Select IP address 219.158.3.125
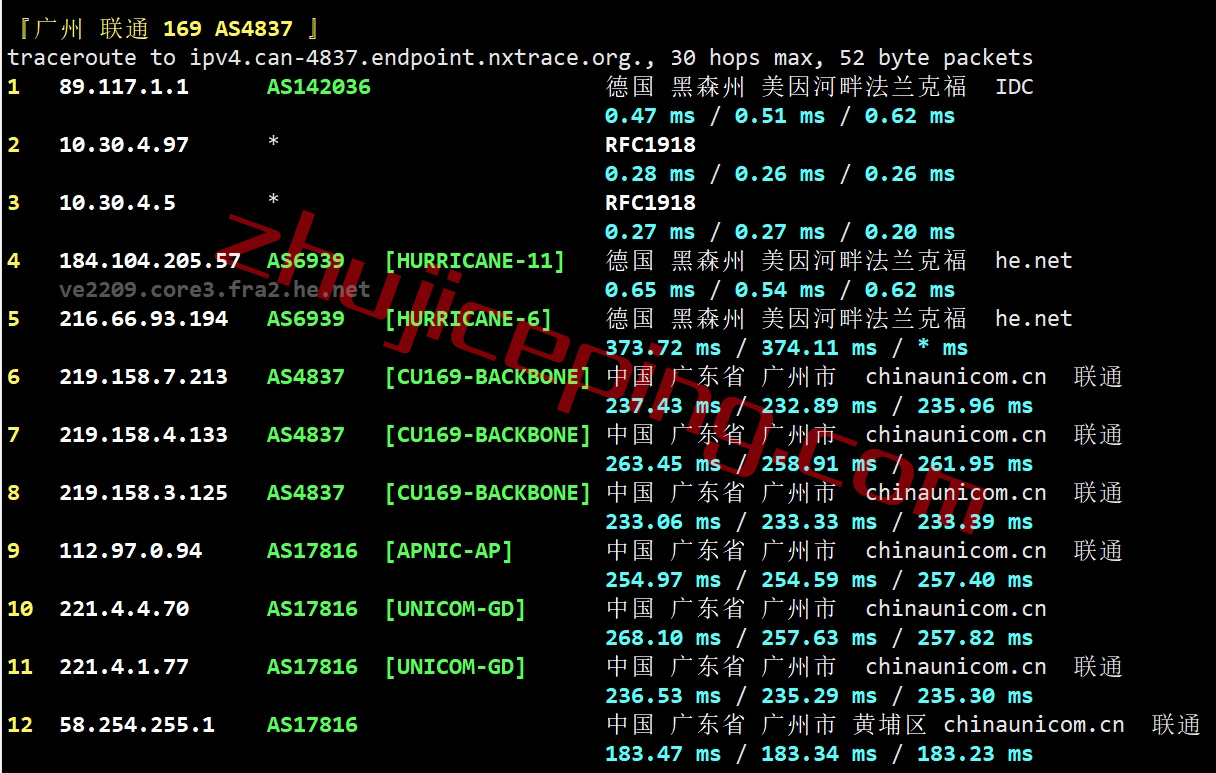 [143, 493]
